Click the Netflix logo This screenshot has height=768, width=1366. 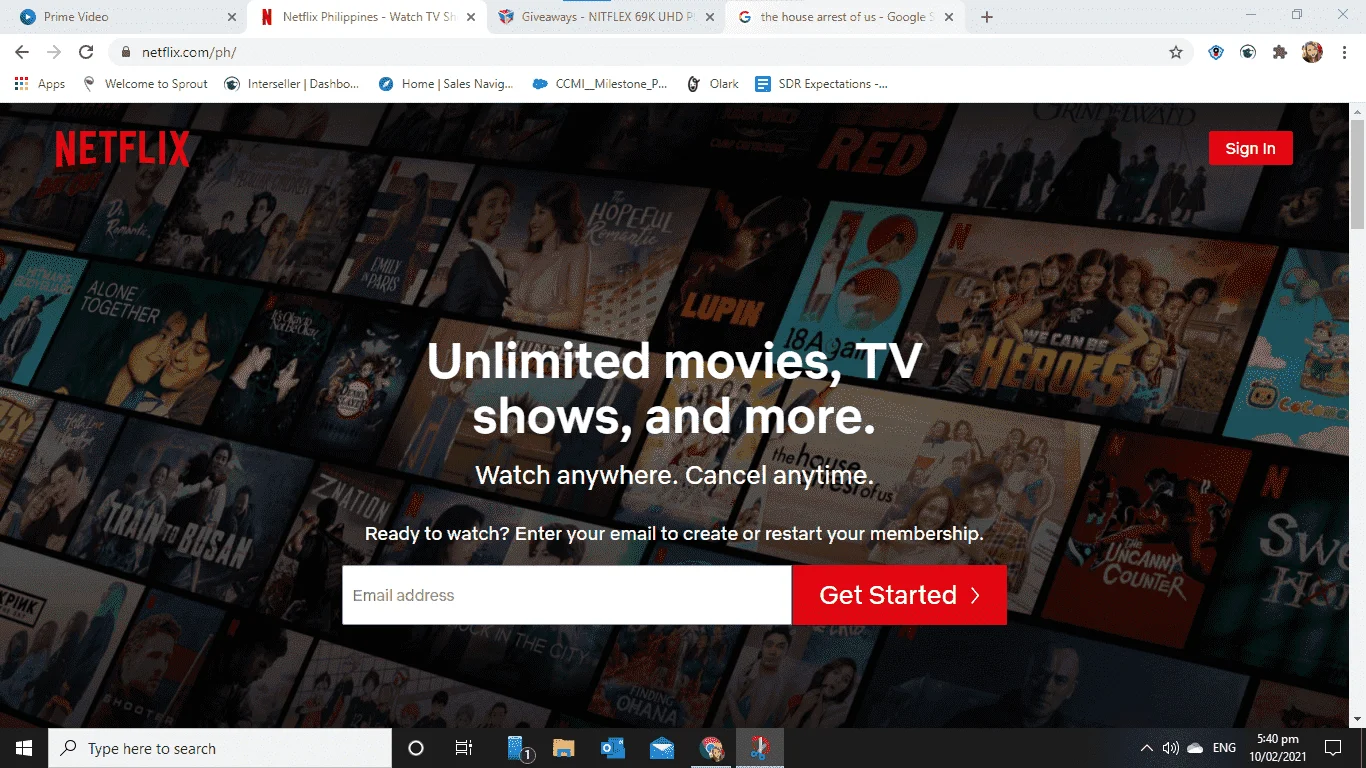[x=122, y=149]
